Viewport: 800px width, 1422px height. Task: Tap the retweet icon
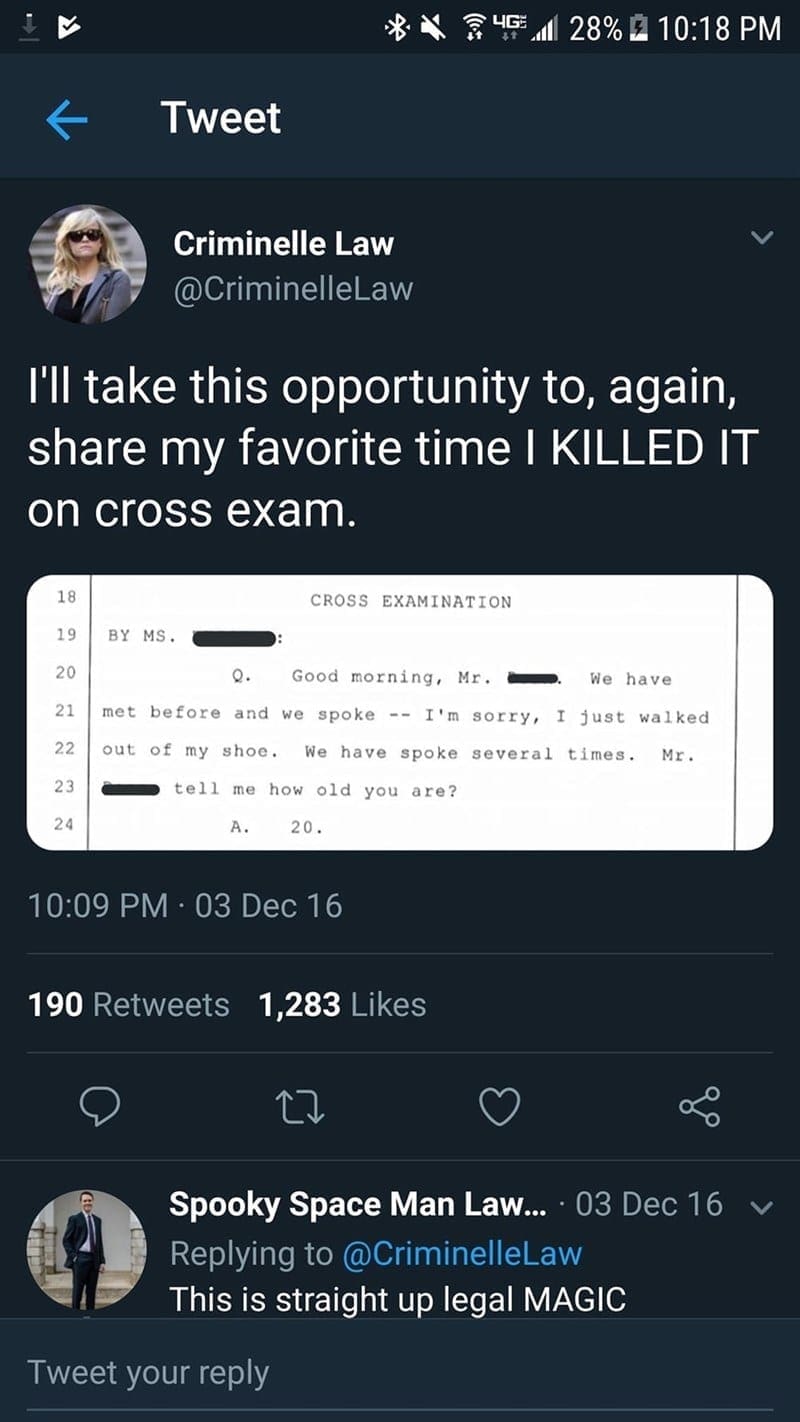pyautogui.click(x=300, y=1107)
